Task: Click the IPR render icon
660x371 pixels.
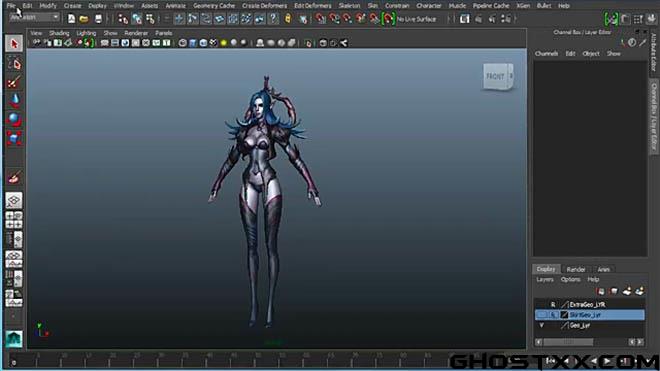Action: coord(492,19)
